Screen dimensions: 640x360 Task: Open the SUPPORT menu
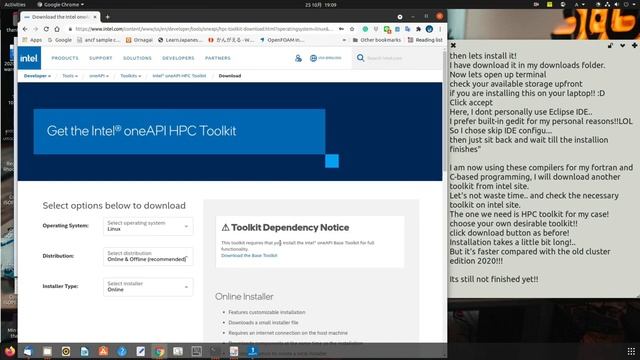(x=101, y=58)
